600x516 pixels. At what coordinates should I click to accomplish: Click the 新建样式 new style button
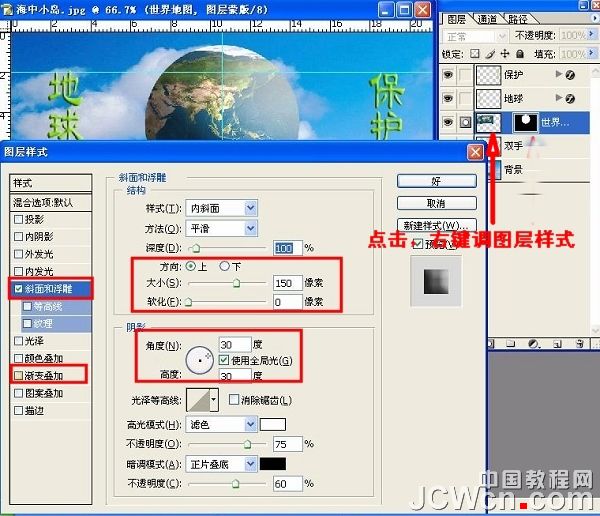coord(437,225)
